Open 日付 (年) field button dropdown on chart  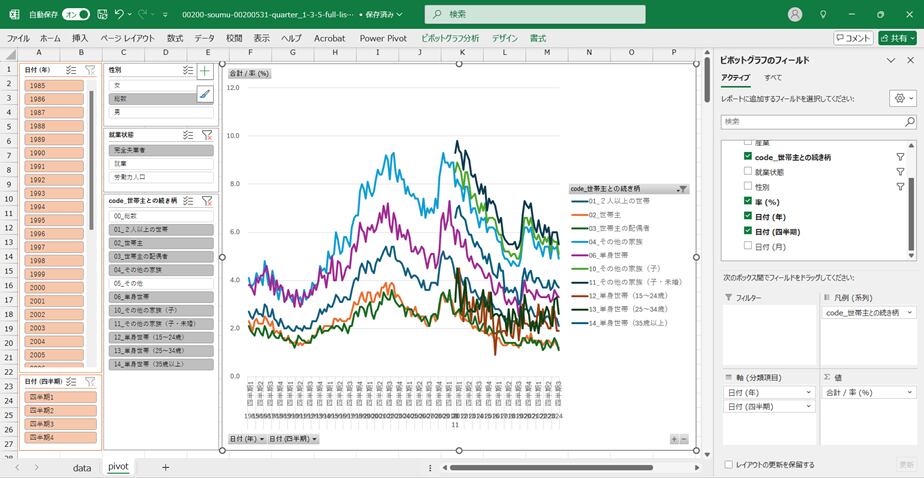tap(246, 439)
